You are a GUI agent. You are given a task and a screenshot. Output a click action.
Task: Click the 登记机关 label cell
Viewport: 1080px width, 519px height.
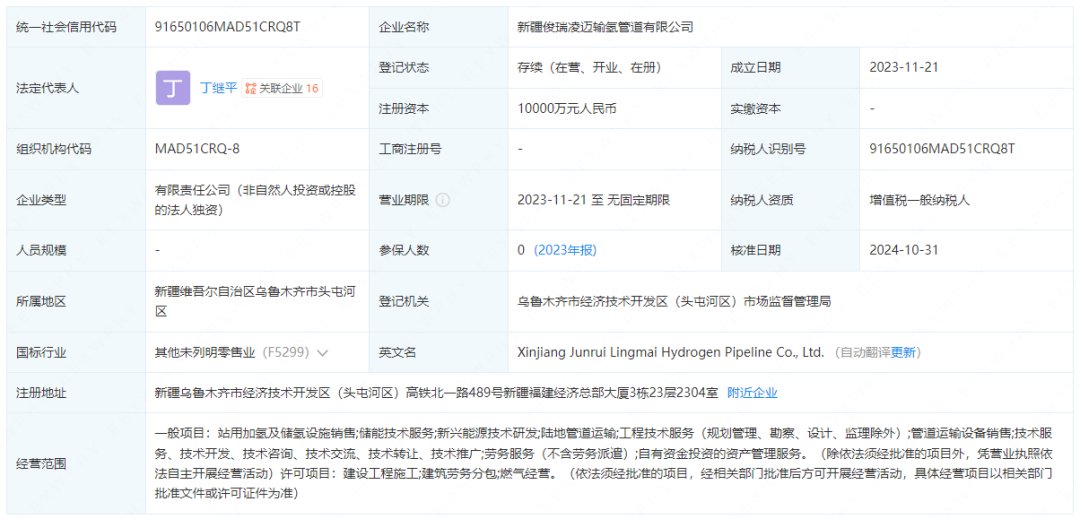439,301
